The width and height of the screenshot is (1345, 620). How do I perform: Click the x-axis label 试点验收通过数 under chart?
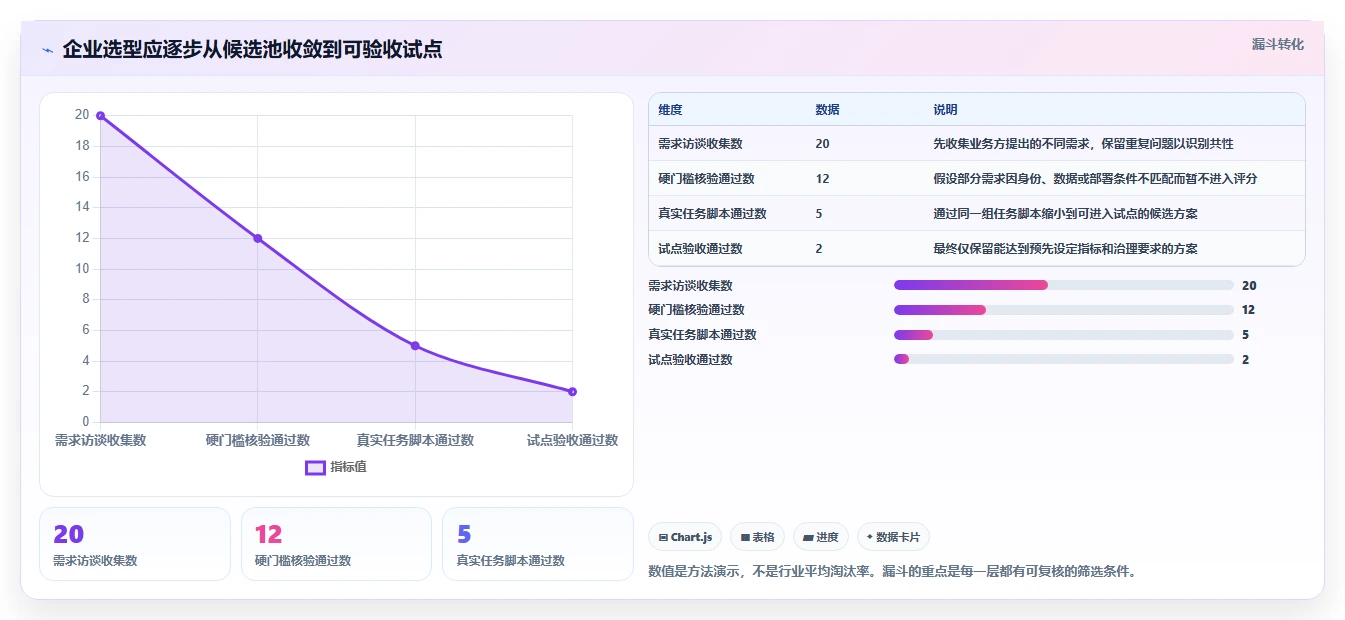tap(572, 440)
